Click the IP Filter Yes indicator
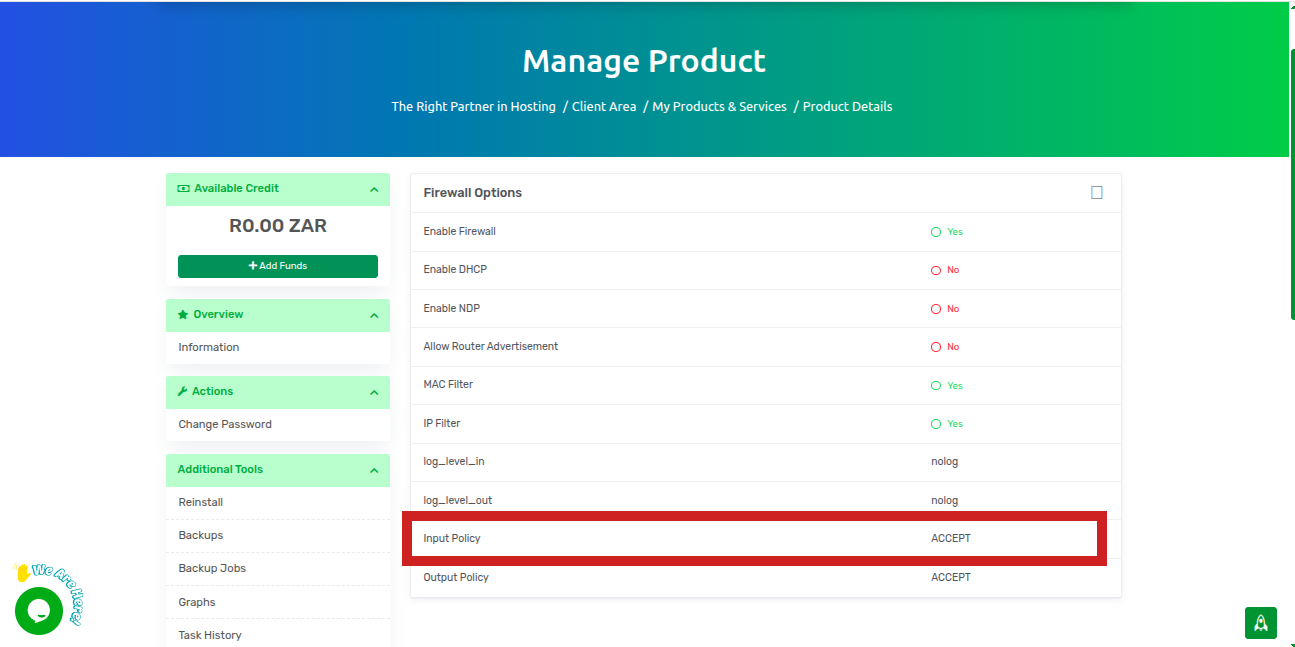 point(946,424)
